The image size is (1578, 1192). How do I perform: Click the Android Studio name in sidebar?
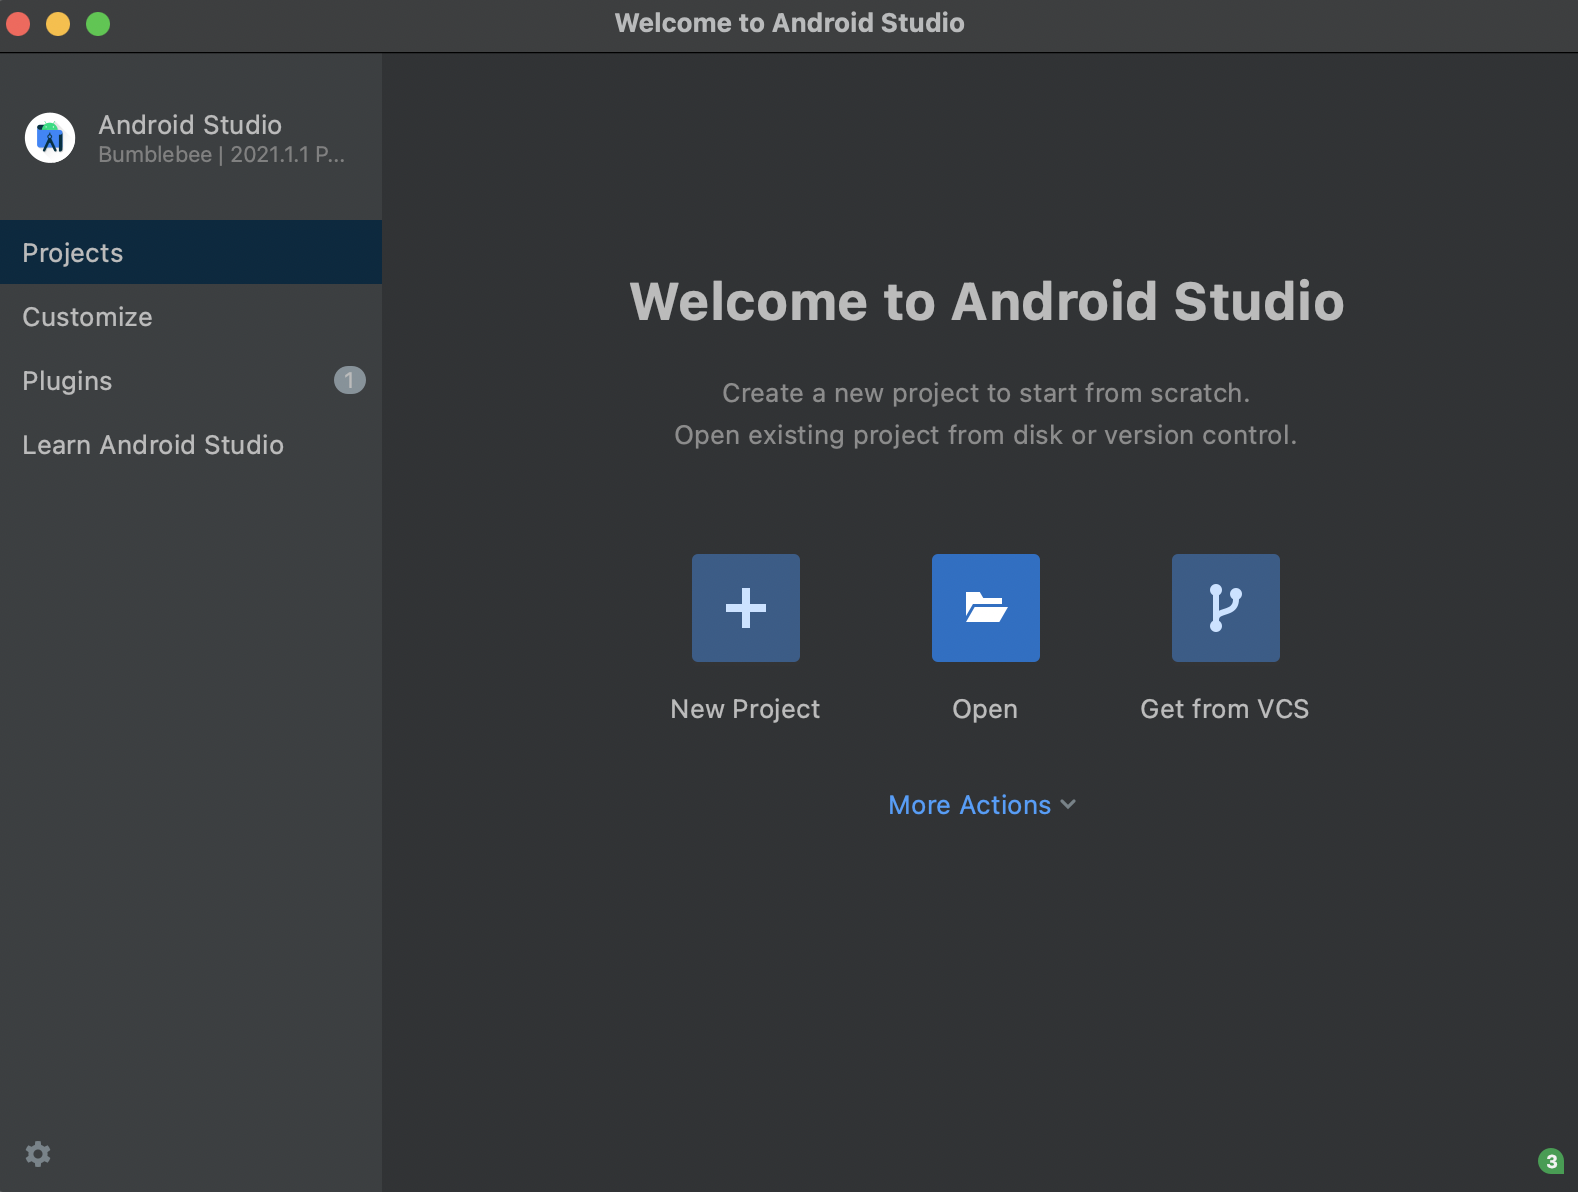190,125
